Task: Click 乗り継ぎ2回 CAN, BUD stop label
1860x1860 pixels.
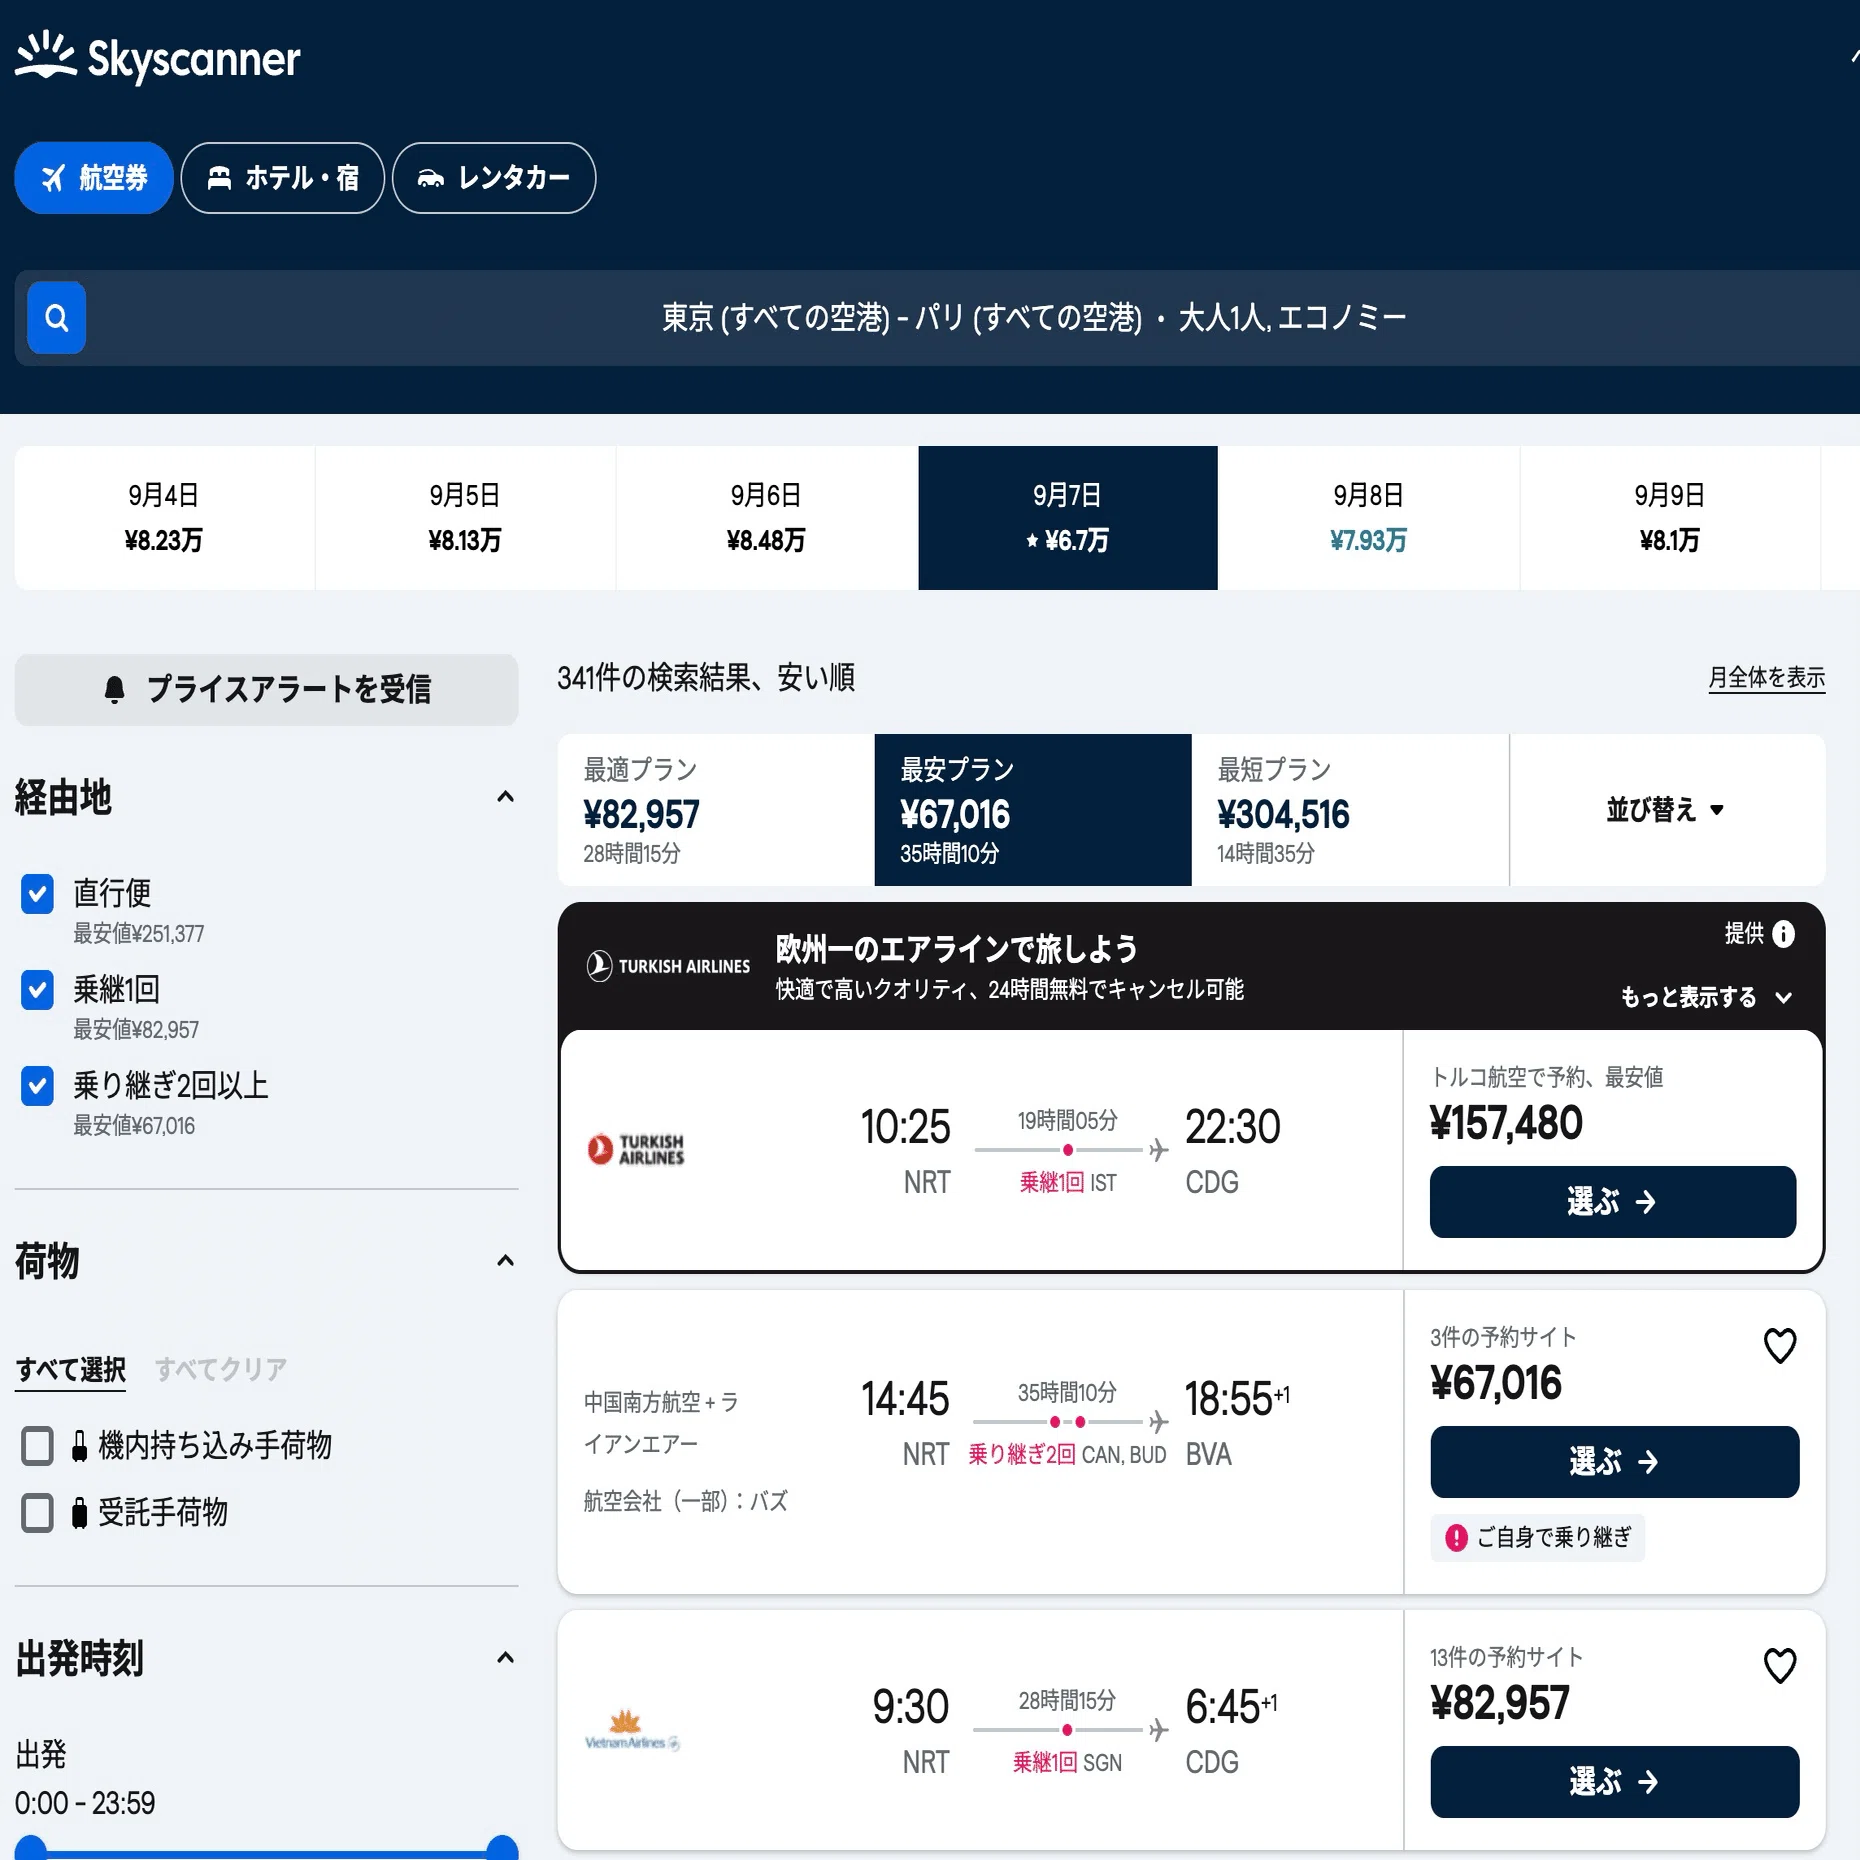Action: (x=1067, y=1455)
